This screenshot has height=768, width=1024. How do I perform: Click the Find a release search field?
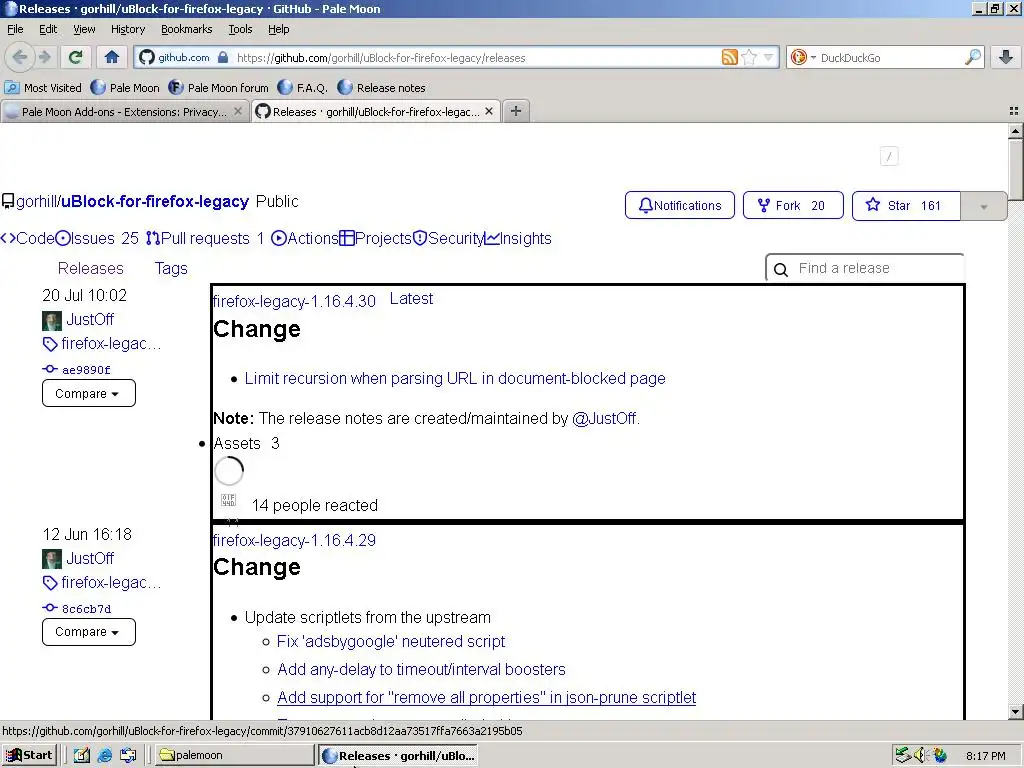click(865, 268)
